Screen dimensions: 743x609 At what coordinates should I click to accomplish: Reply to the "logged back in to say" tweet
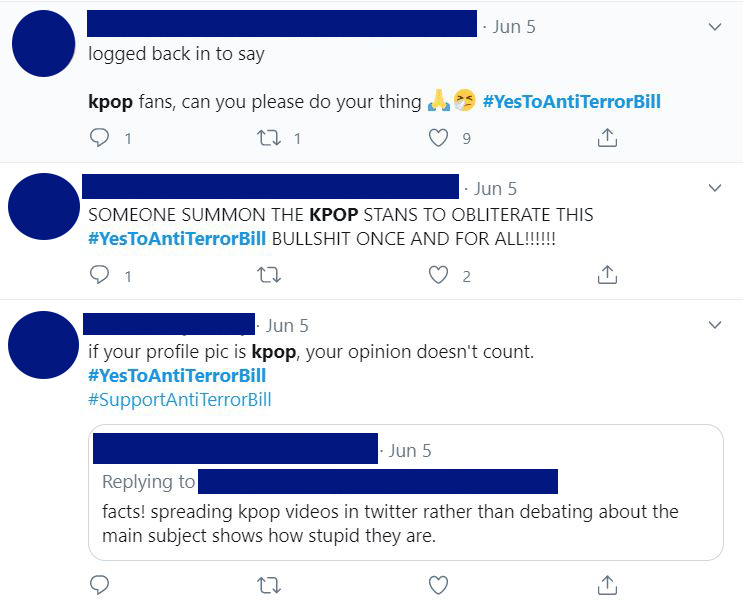click(99, 139)
